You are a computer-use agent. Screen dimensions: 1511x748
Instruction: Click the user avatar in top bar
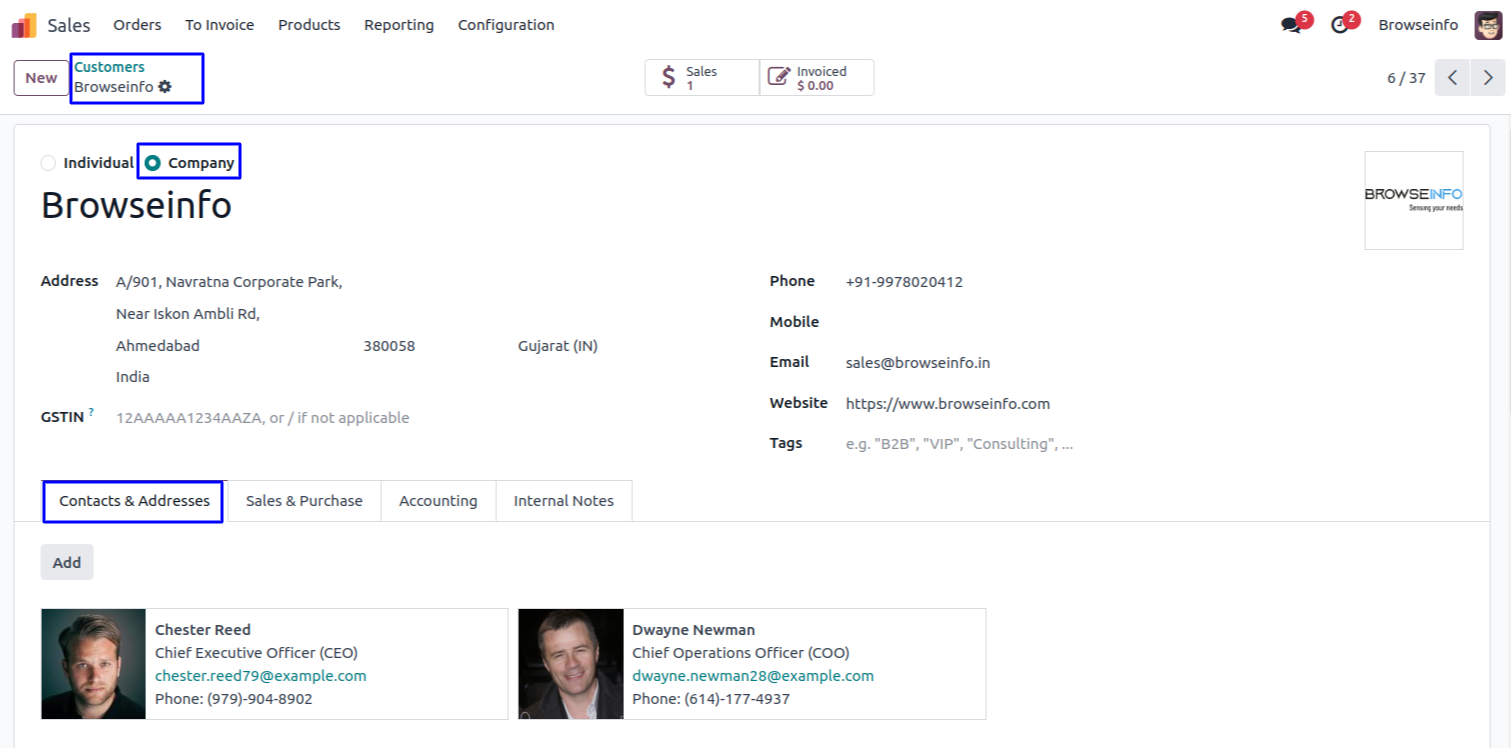click(1488, 25)
